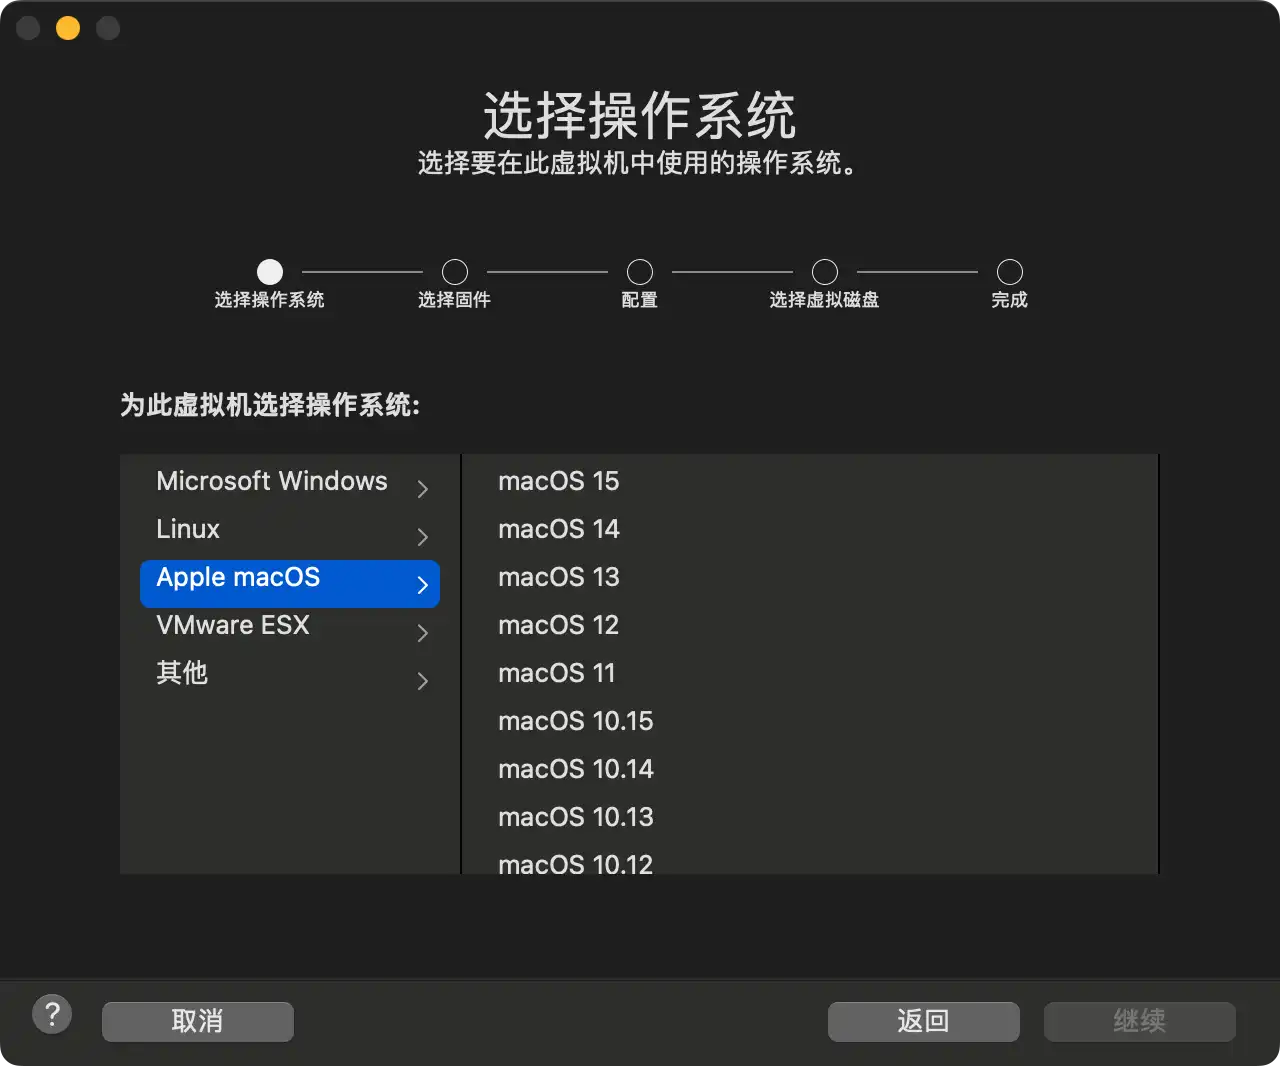
Task: Click the 取消 cancel button
Action: (198, 1021)
